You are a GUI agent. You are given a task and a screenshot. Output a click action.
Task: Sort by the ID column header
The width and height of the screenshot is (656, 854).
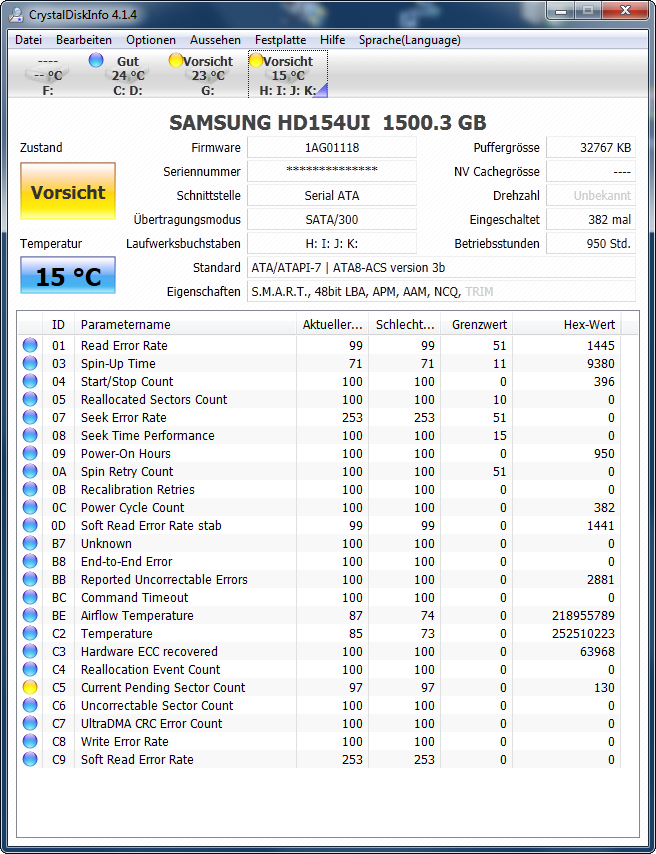click(x=58, y=325)
